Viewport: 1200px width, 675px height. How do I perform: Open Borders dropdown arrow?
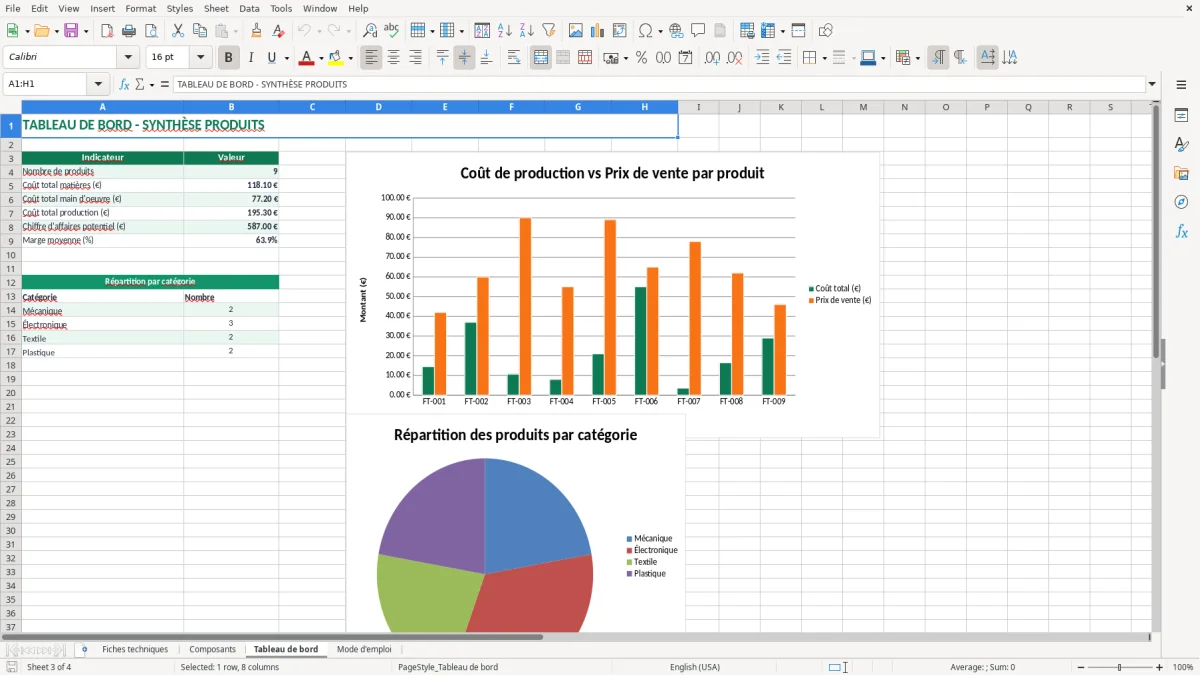tap(823, 58)
